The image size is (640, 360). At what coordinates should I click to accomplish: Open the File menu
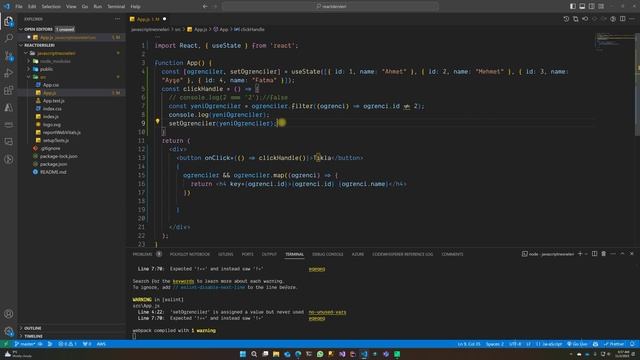[19, 7]
